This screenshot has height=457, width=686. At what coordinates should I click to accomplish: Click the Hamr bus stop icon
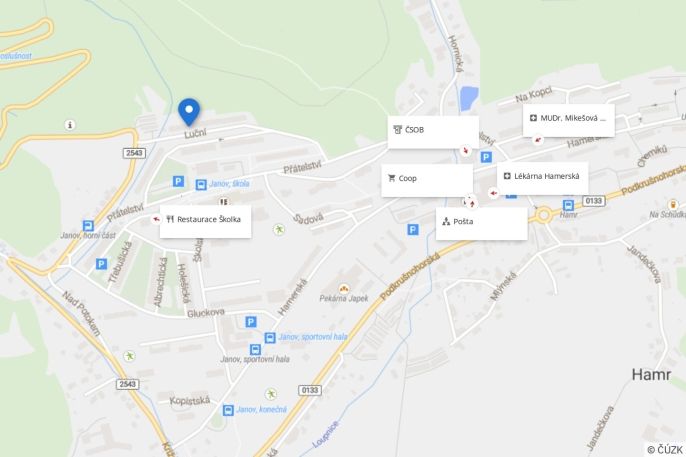(568, 205)
